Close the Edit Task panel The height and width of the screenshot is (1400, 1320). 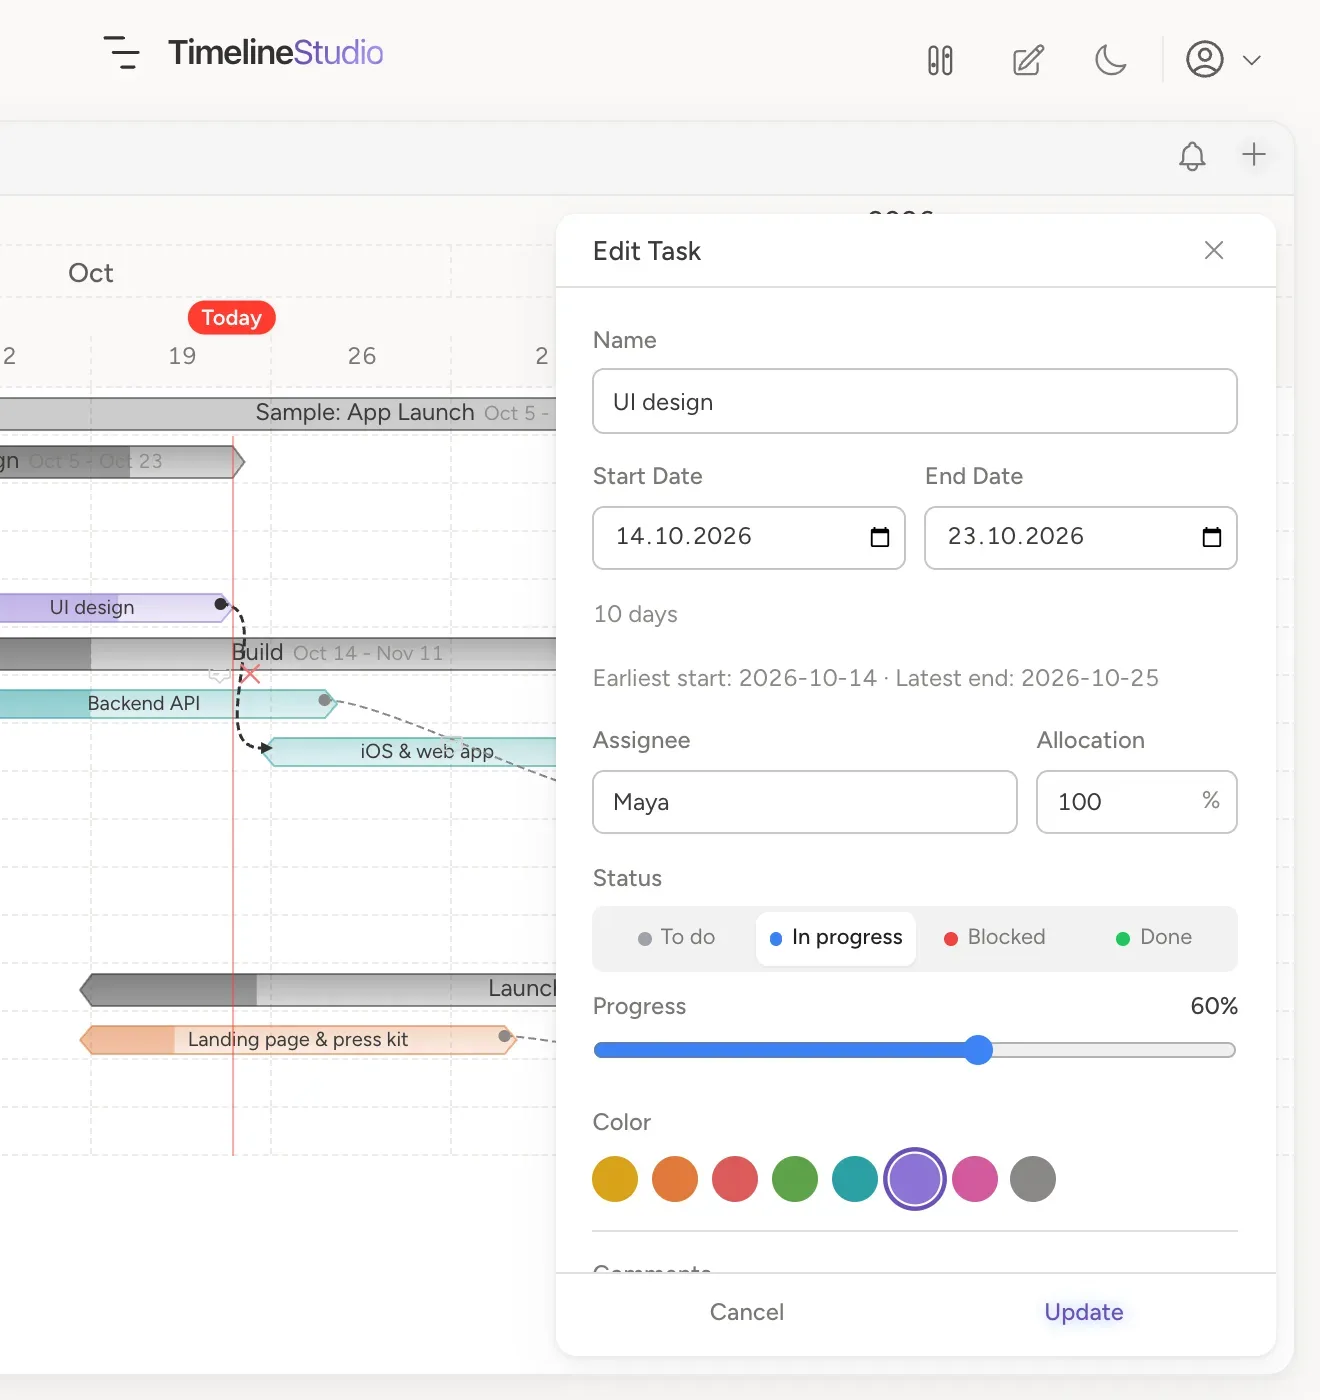[x=1214, y=250]
